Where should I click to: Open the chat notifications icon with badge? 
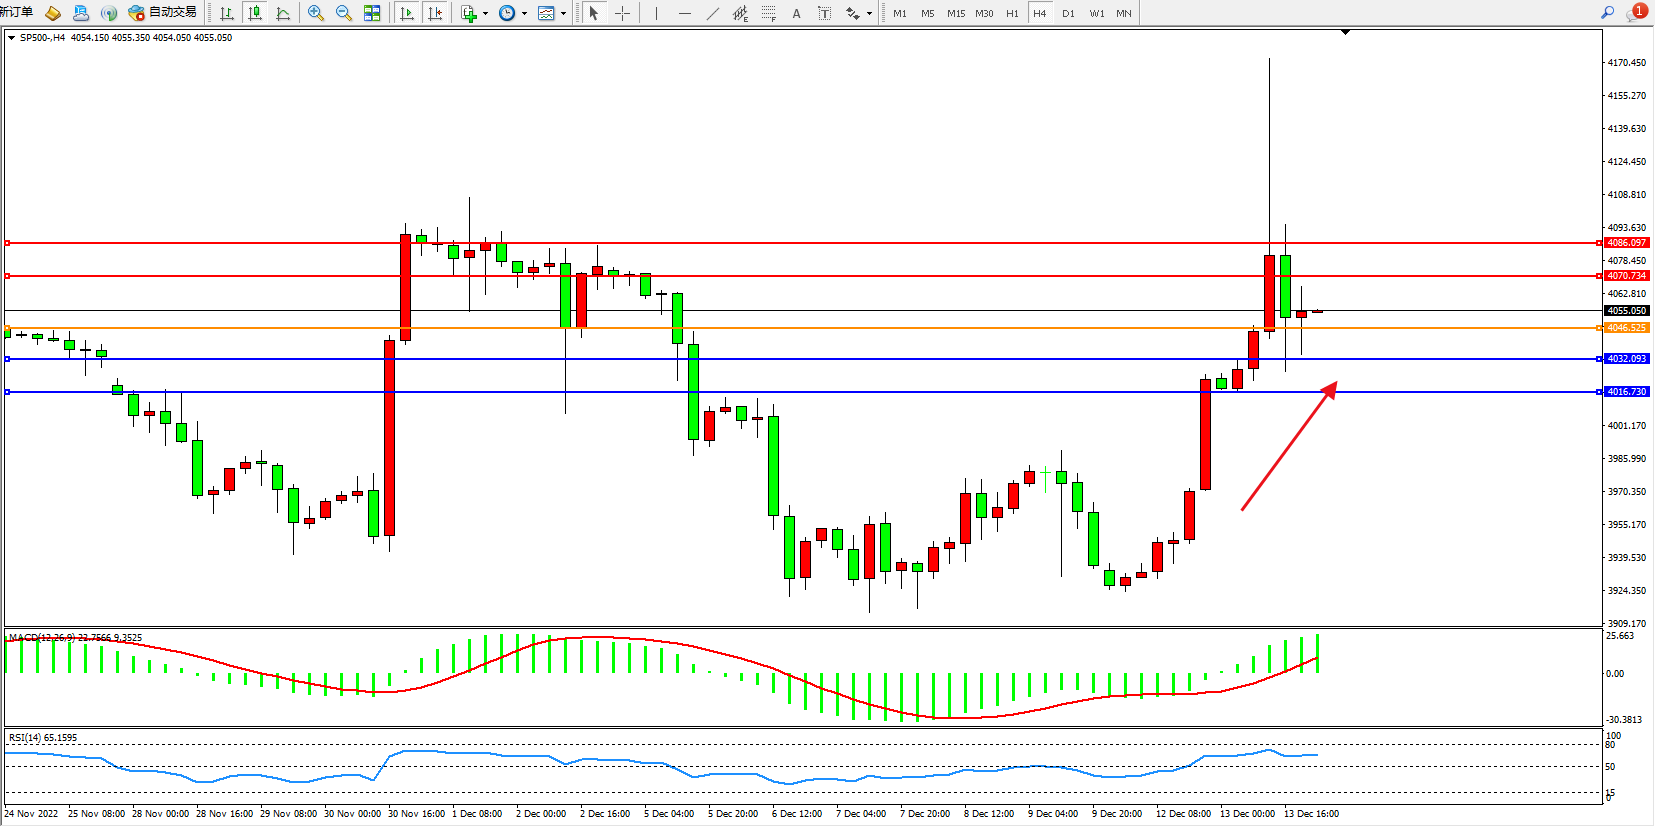tap(1636, 13)
